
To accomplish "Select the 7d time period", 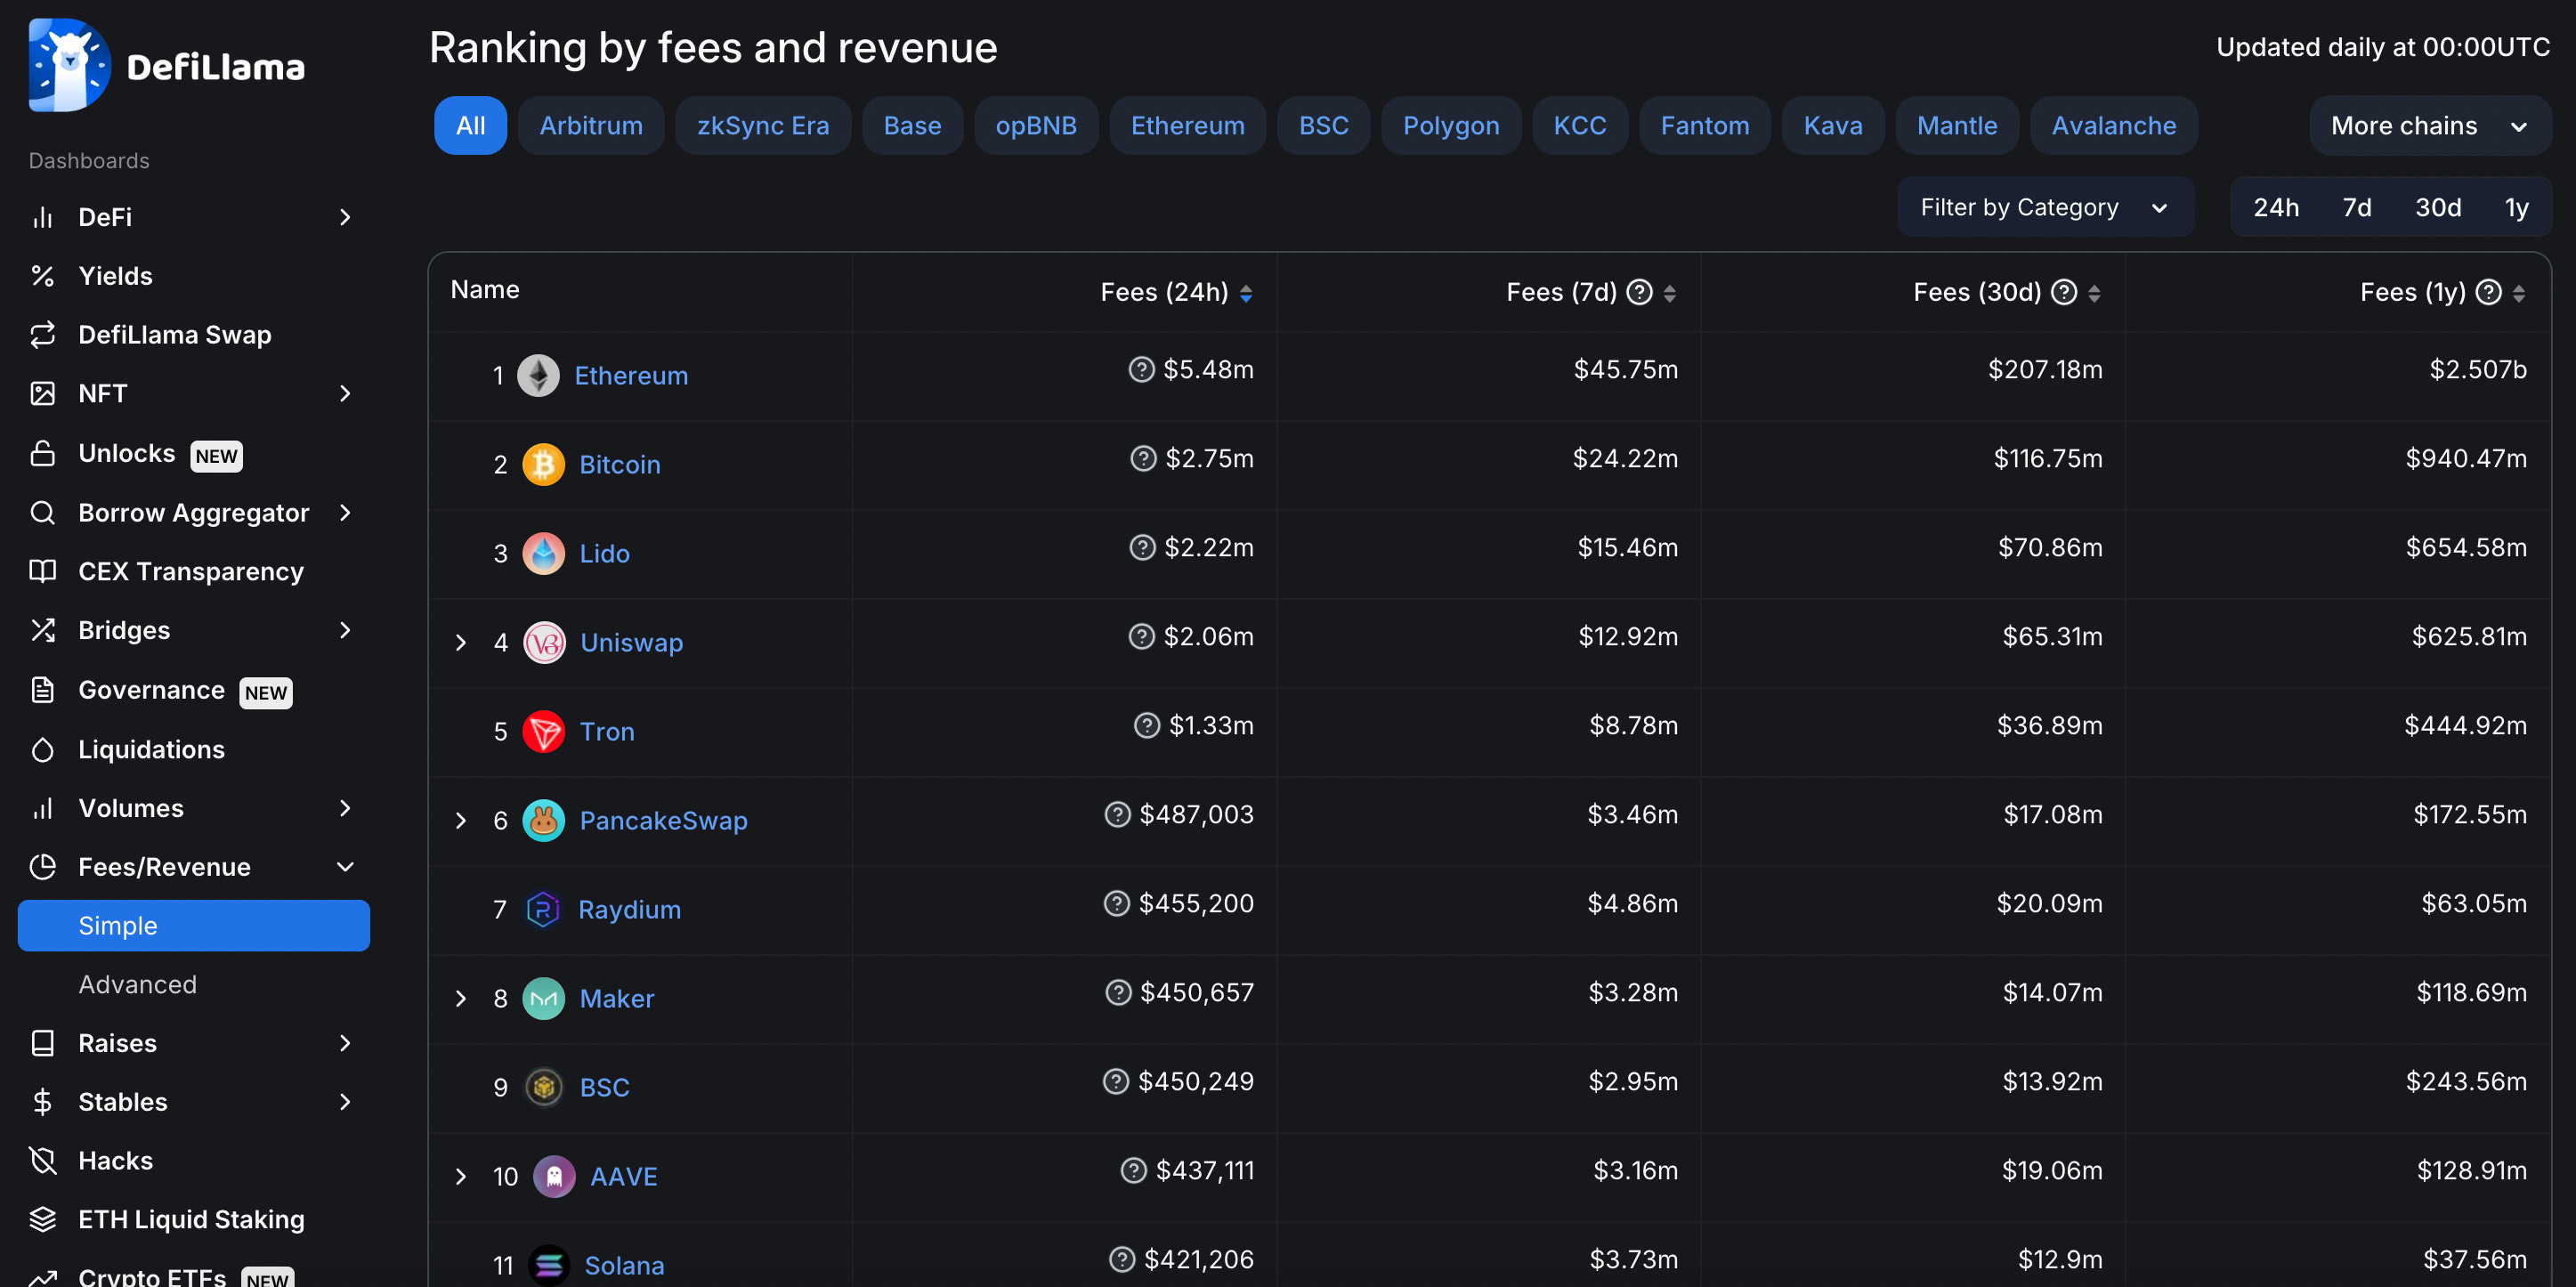I will tap(2357, 208).
